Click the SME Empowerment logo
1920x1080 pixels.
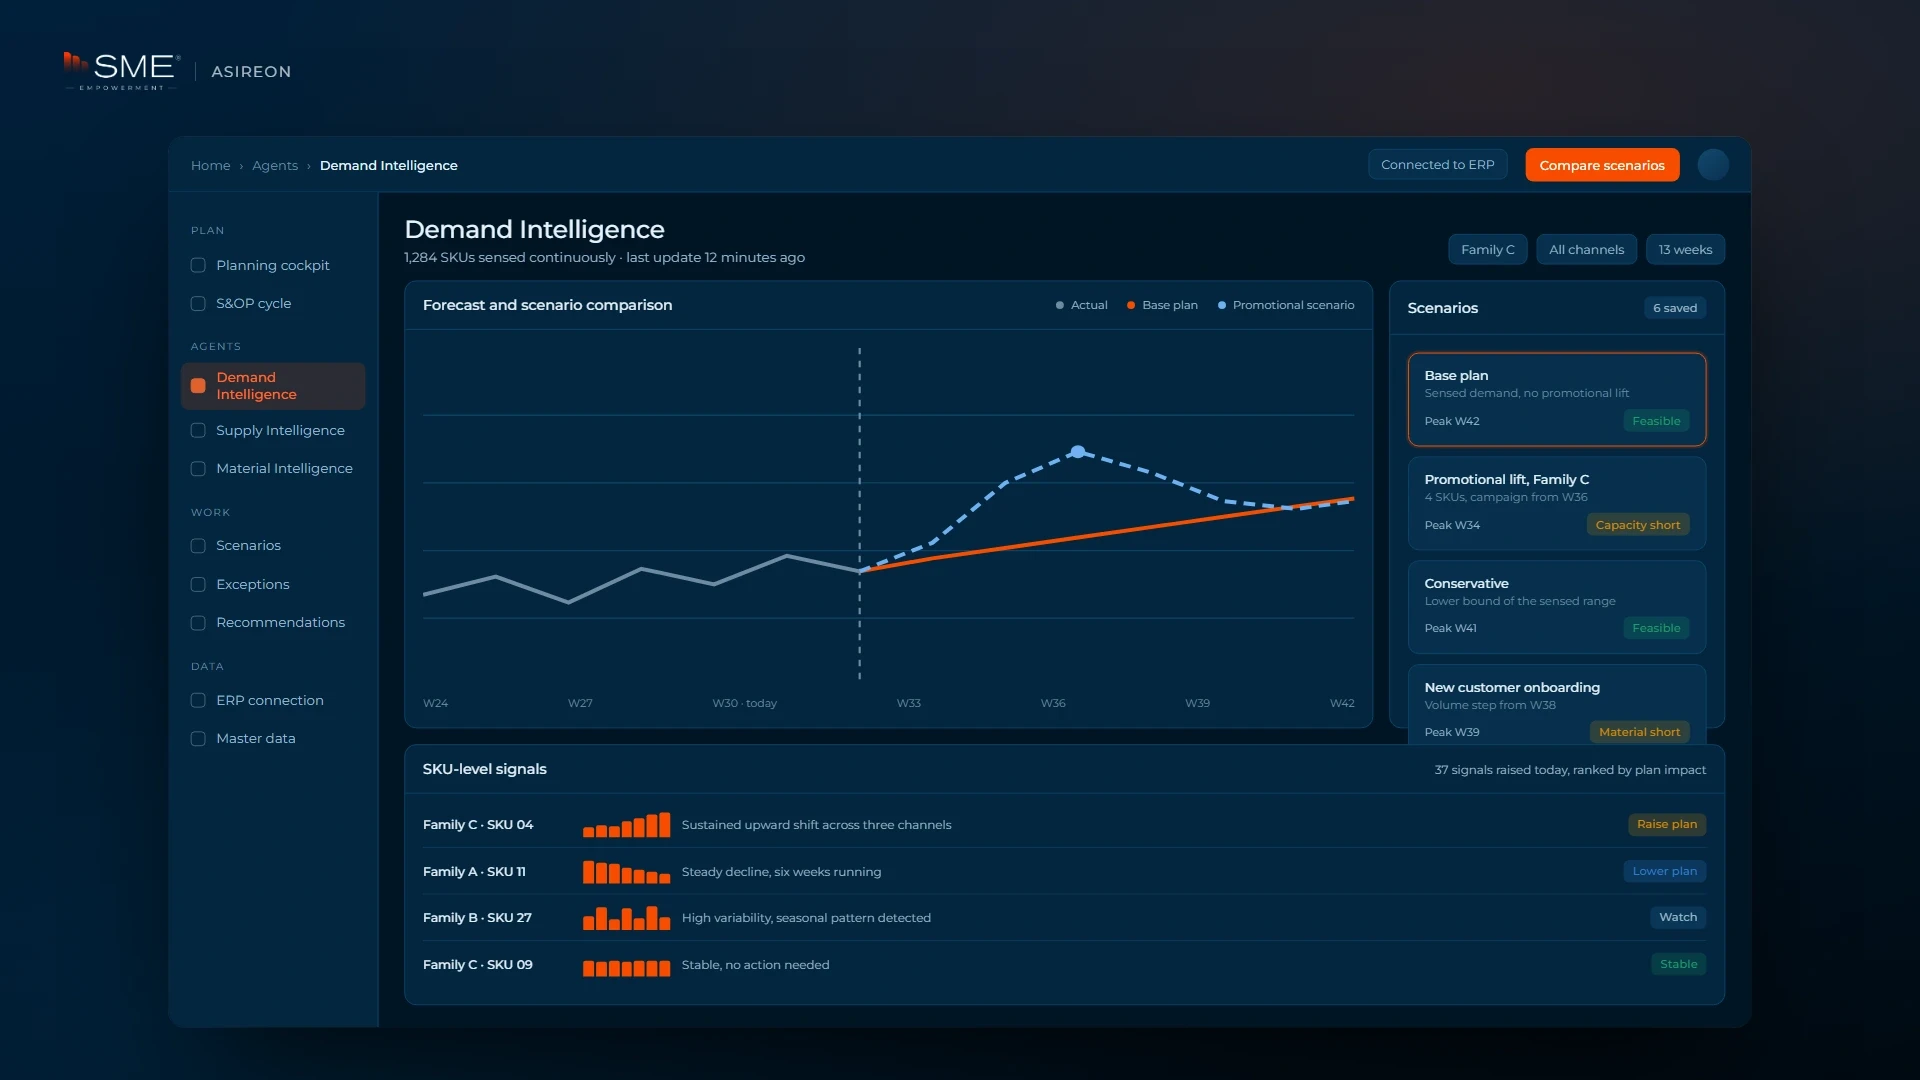point(122,70)
